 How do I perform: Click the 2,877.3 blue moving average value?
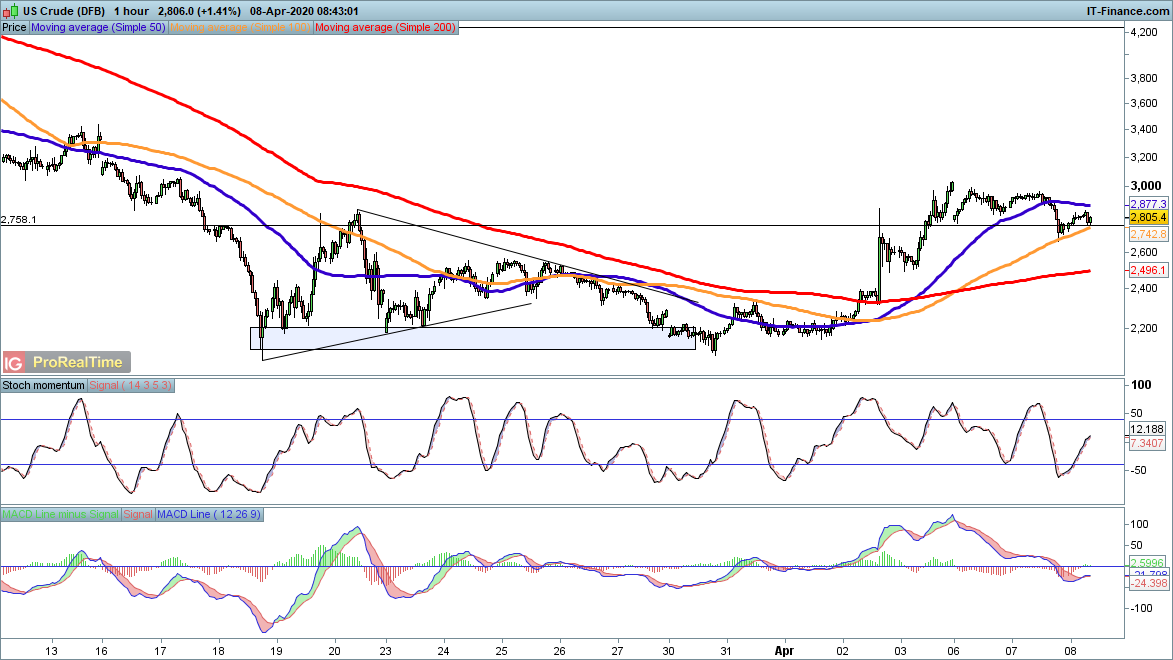coord(1148,204)
